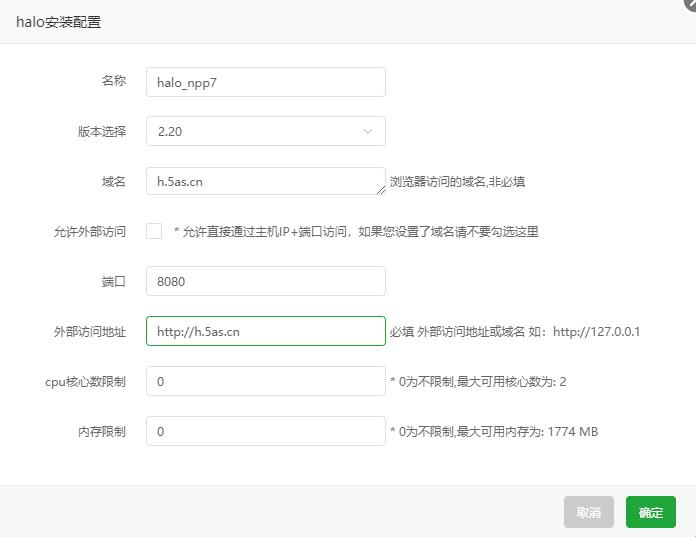Image resolution: width=696 pixels, height=537 pixels.
Task: Click the 允许外部访问 label
Action: pyautogui.click(x=90, y=232)
